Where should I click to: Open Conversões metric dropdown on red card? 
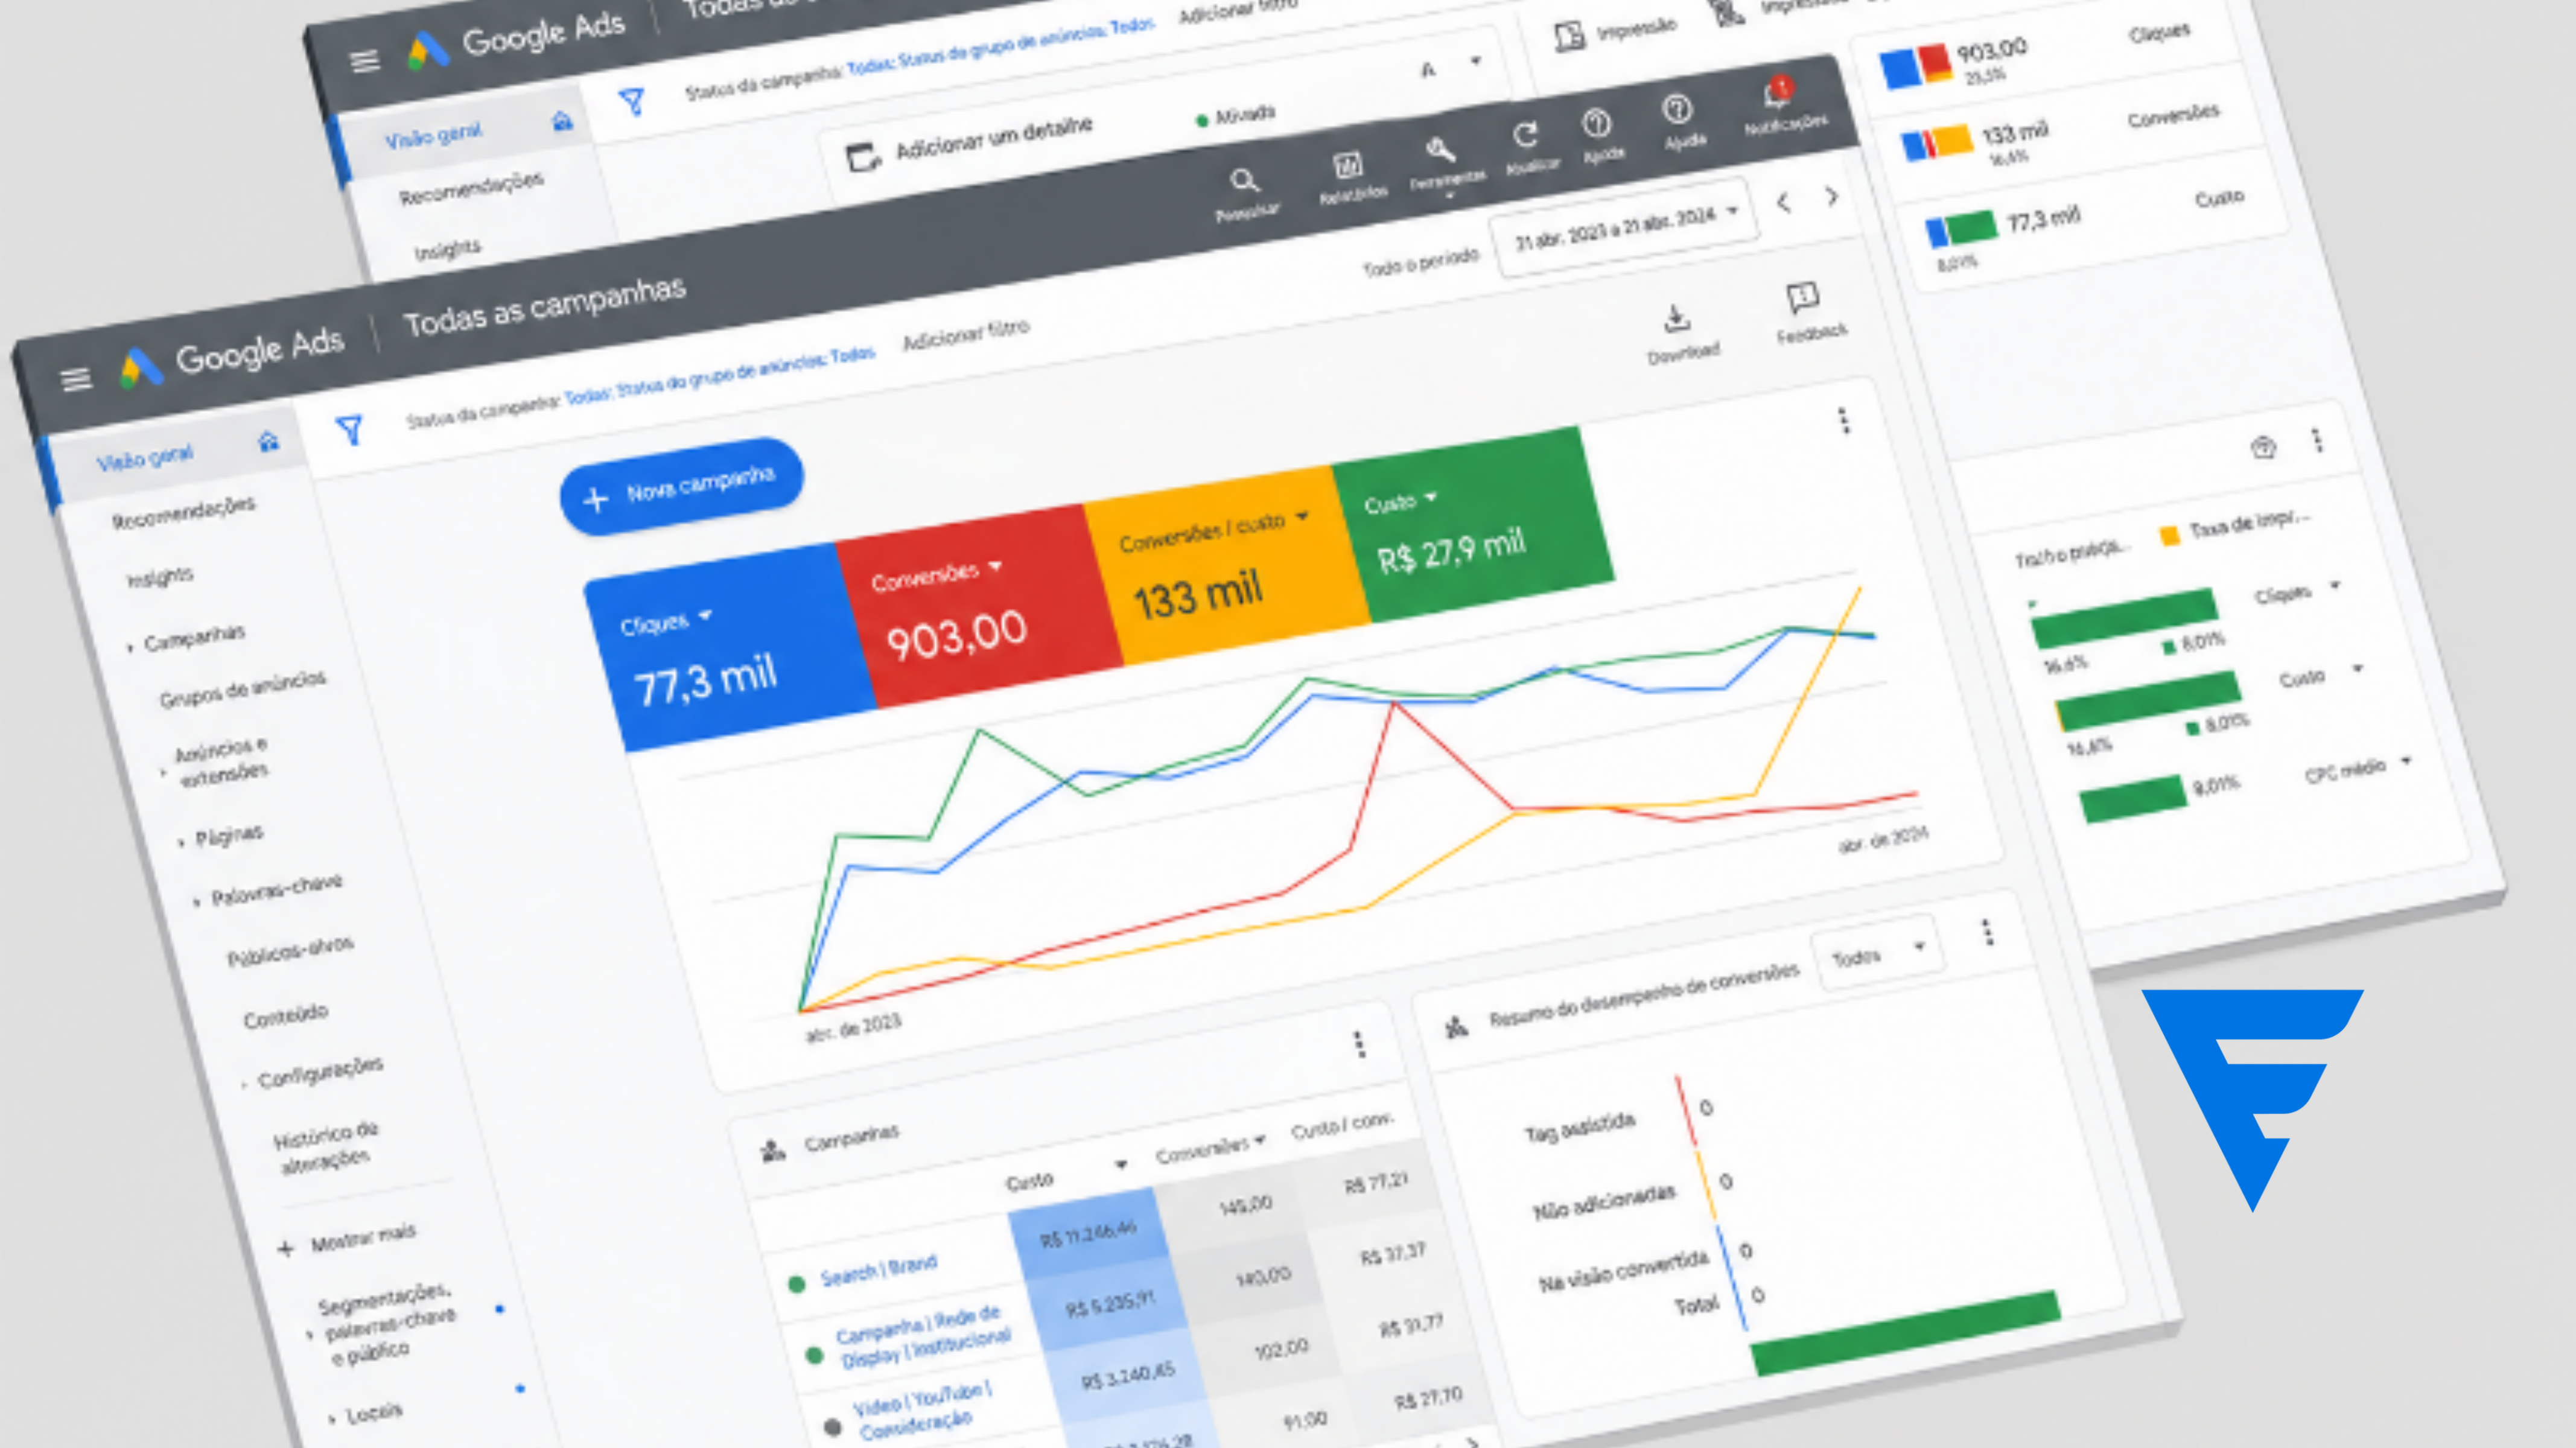coord(995,566)
